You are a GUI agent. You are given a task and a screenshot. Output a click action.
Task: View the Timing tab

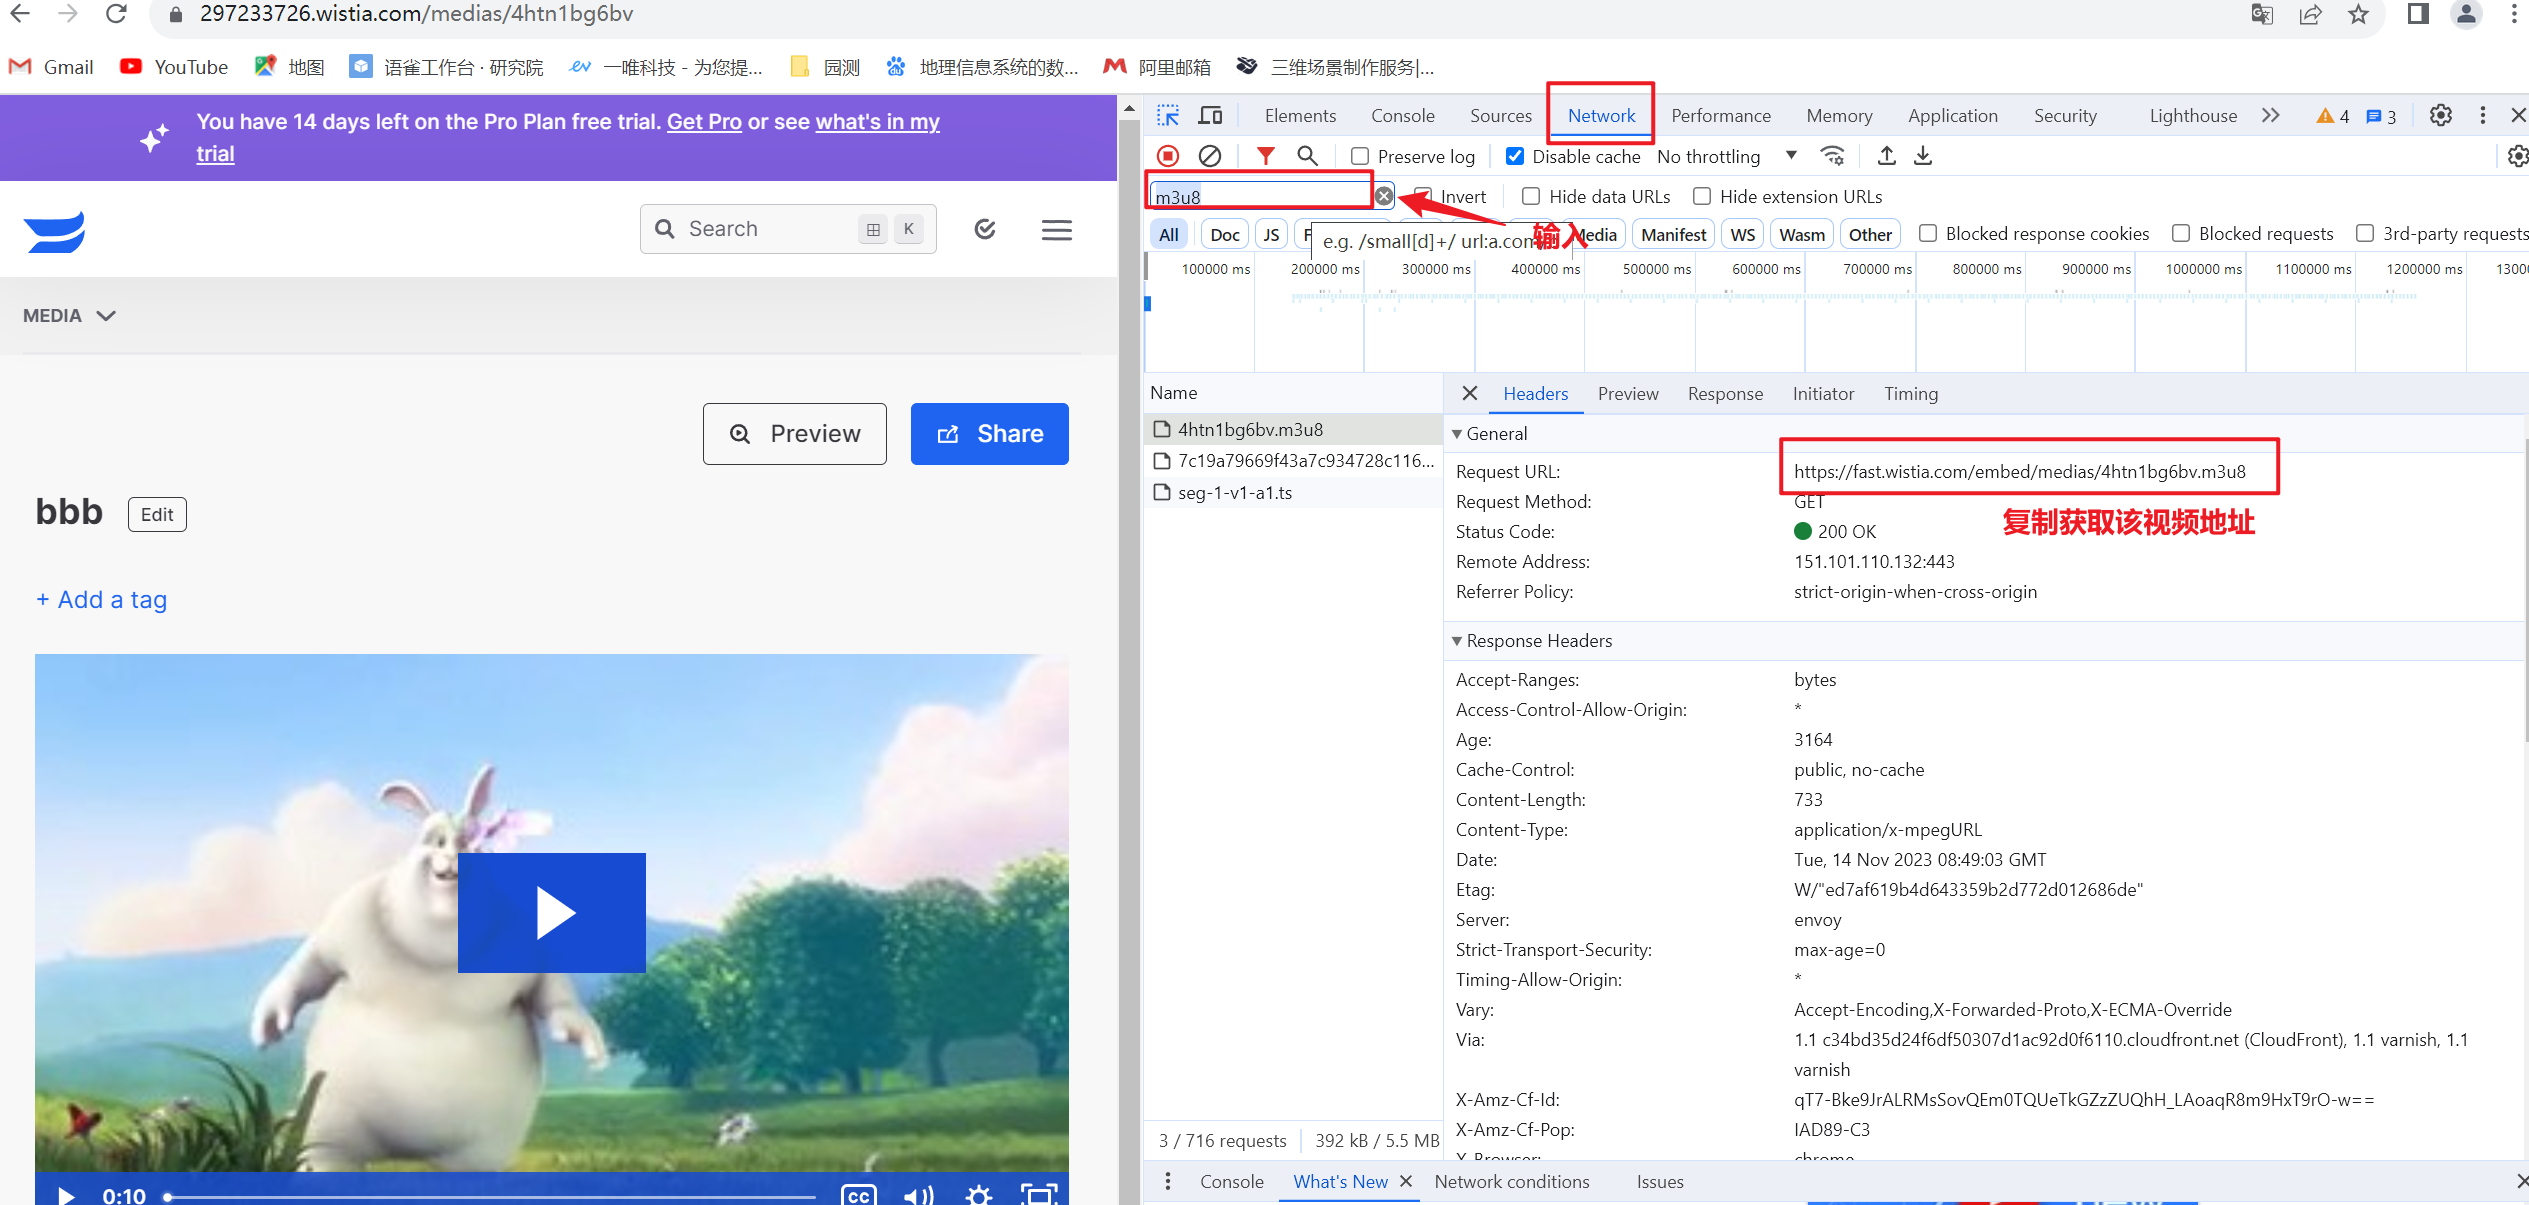(x=1911, y=394)
